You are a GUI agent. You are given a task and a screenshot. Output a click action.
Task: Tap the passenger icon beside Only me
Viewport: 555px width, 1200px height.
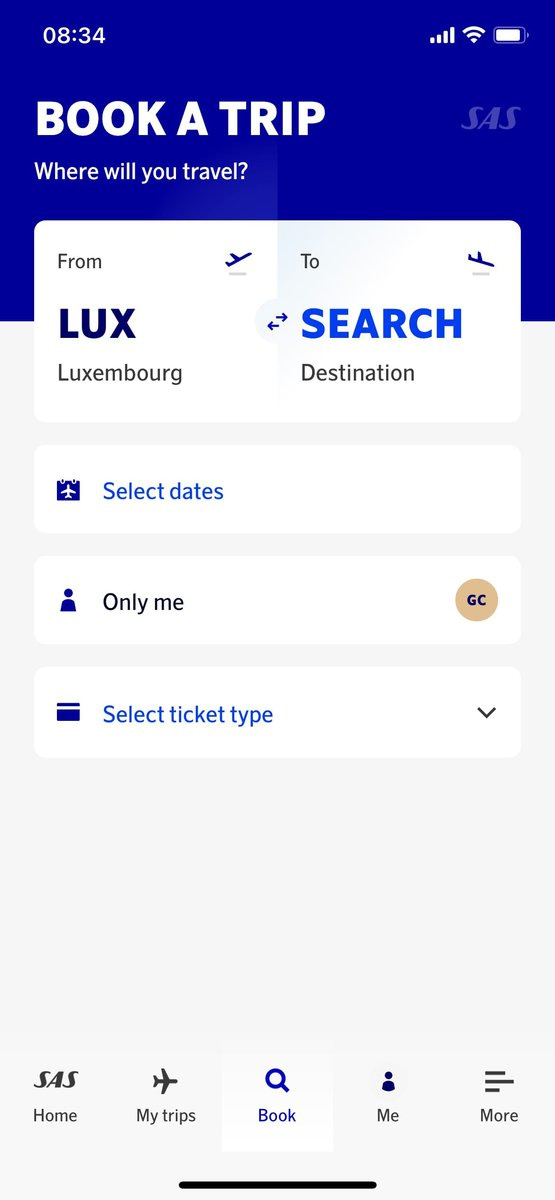point(68,601)
